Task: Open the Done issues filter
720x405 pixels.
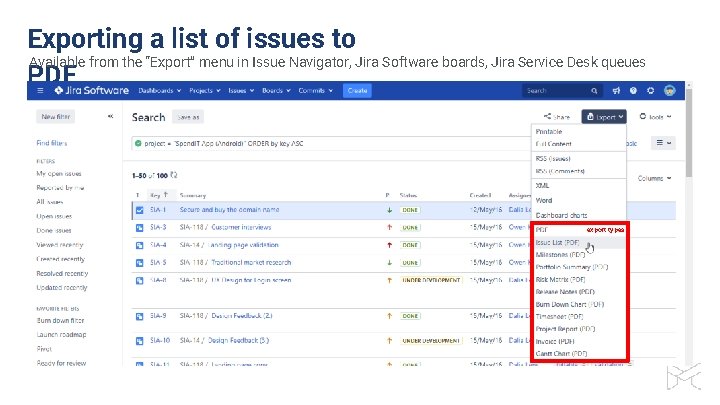Action: tap(54, 231)
